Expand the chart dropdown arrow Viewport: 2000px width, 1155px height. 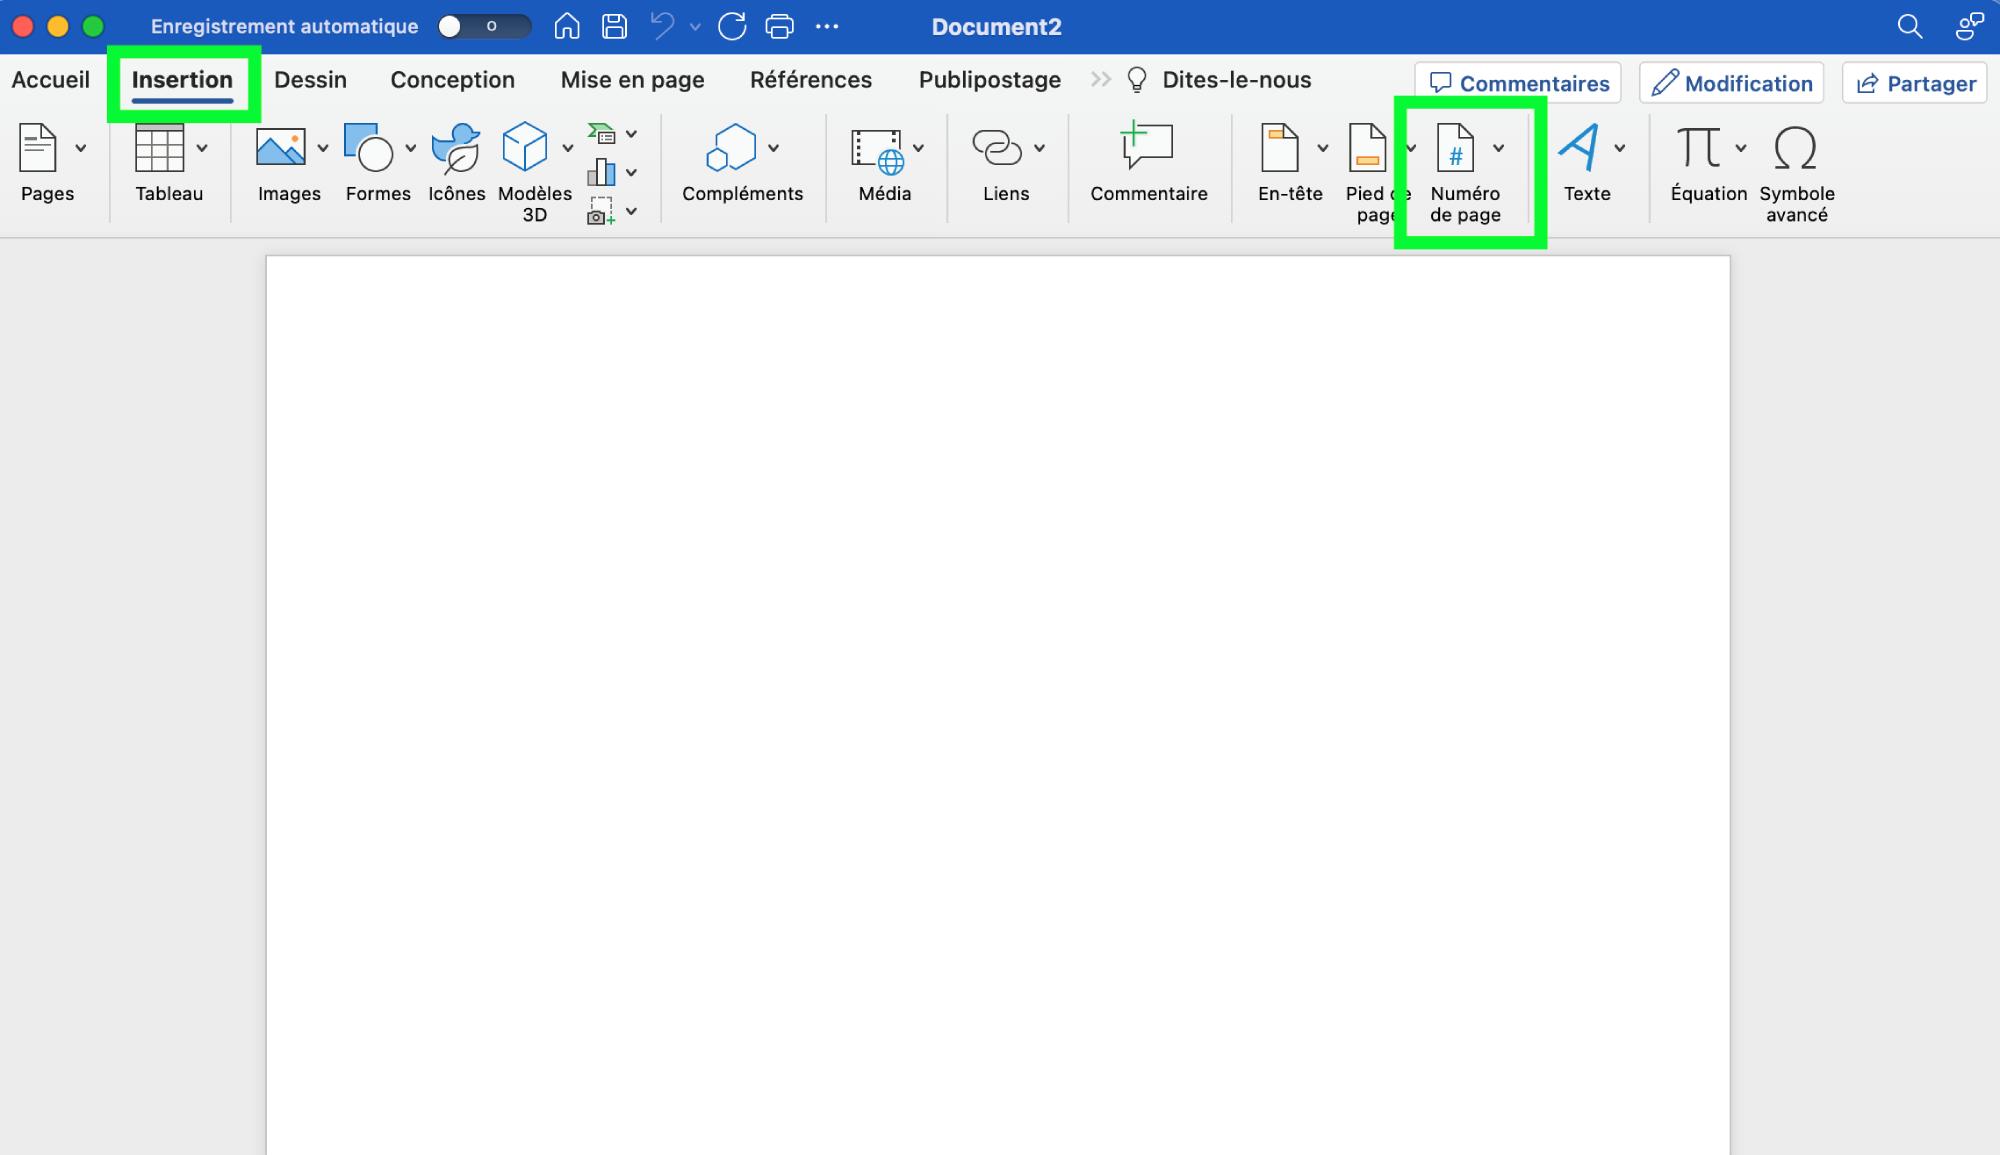pos(632,172)
